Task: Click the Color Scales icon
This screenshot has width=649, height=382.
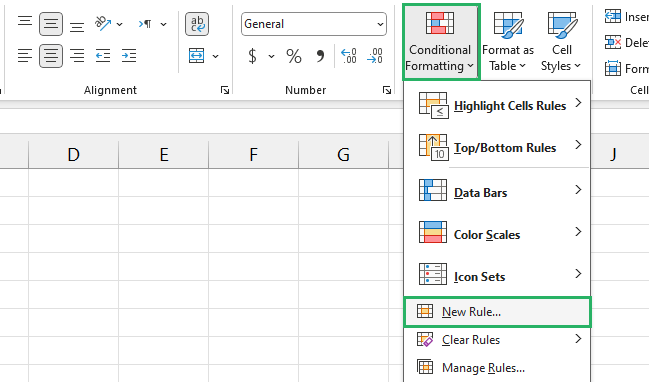Action: click(x=433, y=232)
